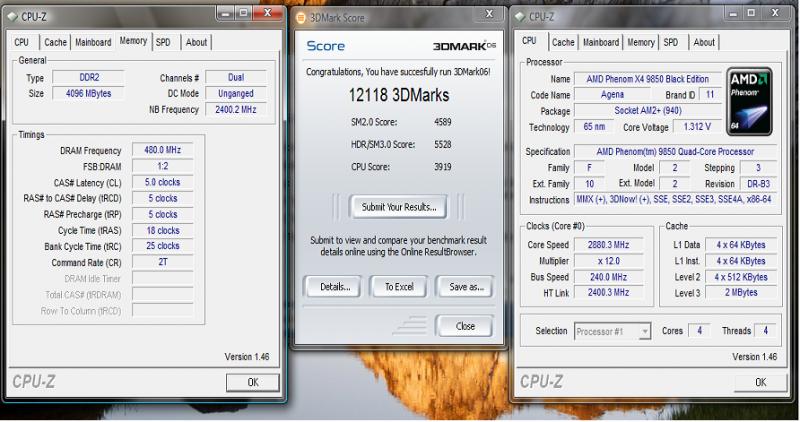Minimize the right CPU-Z window
This screenshot has height=422, width=800.
pyautogui.click(x=733, y=14)
